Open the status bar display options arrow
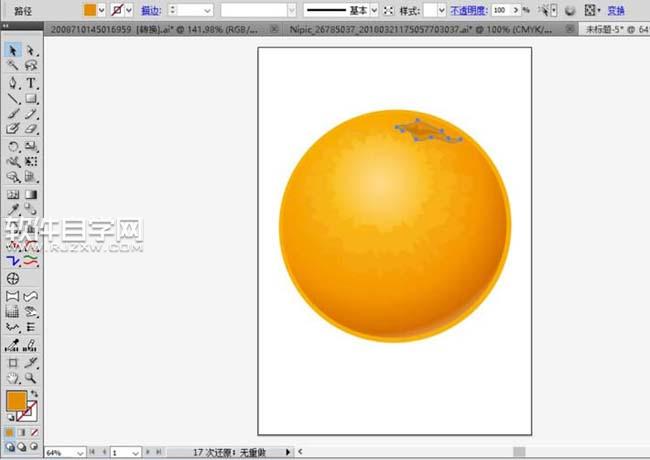Viewport: 650px width, 460px height. tap(288, 452)
